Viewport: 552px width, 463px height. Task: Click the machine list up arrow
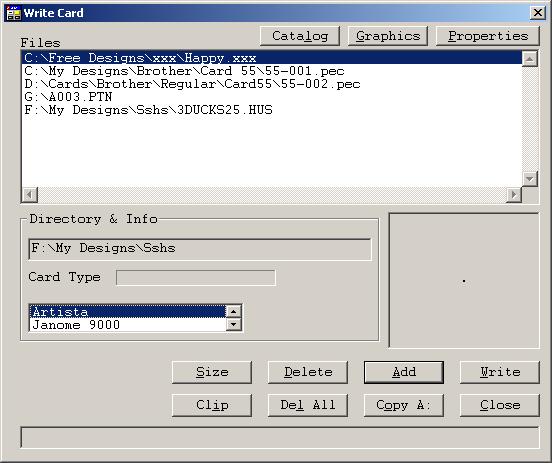233,311
